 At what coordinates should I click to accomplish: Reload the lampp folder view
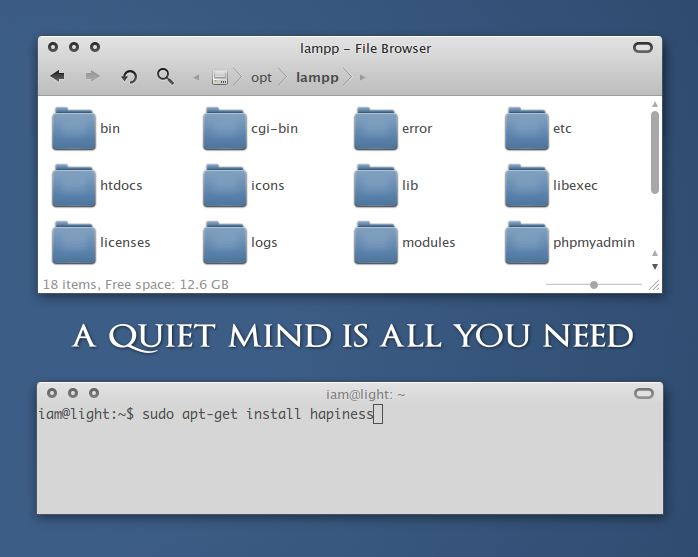[x=129, y=77]
